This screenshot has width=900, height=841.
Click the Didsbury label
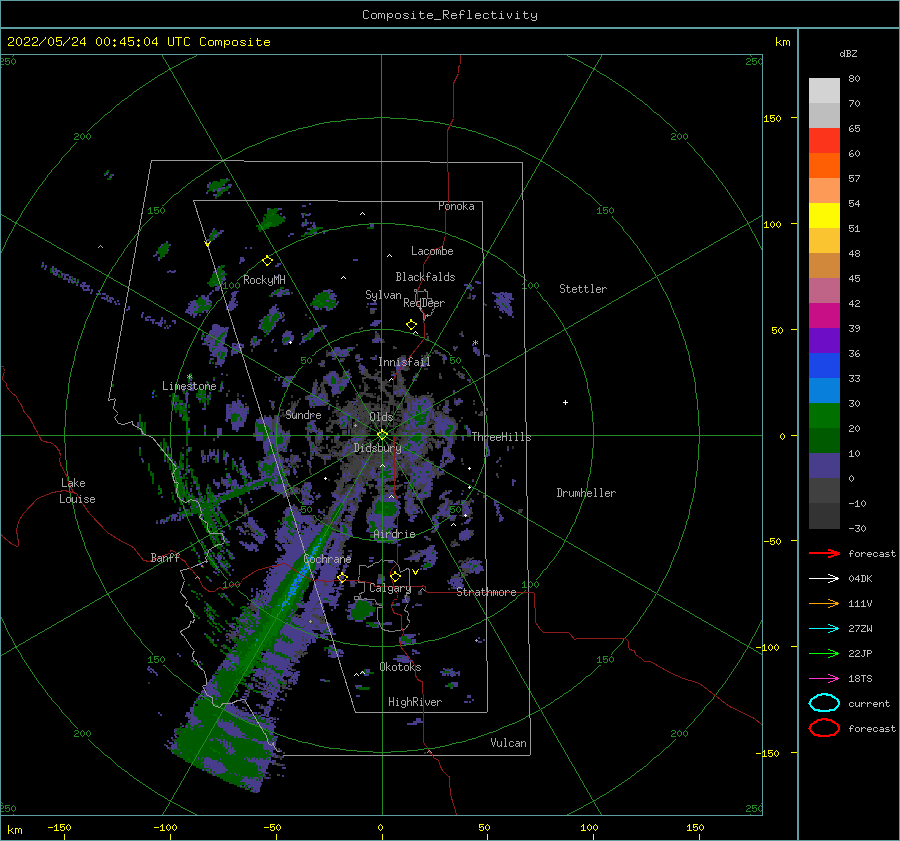tap(377, 448)
